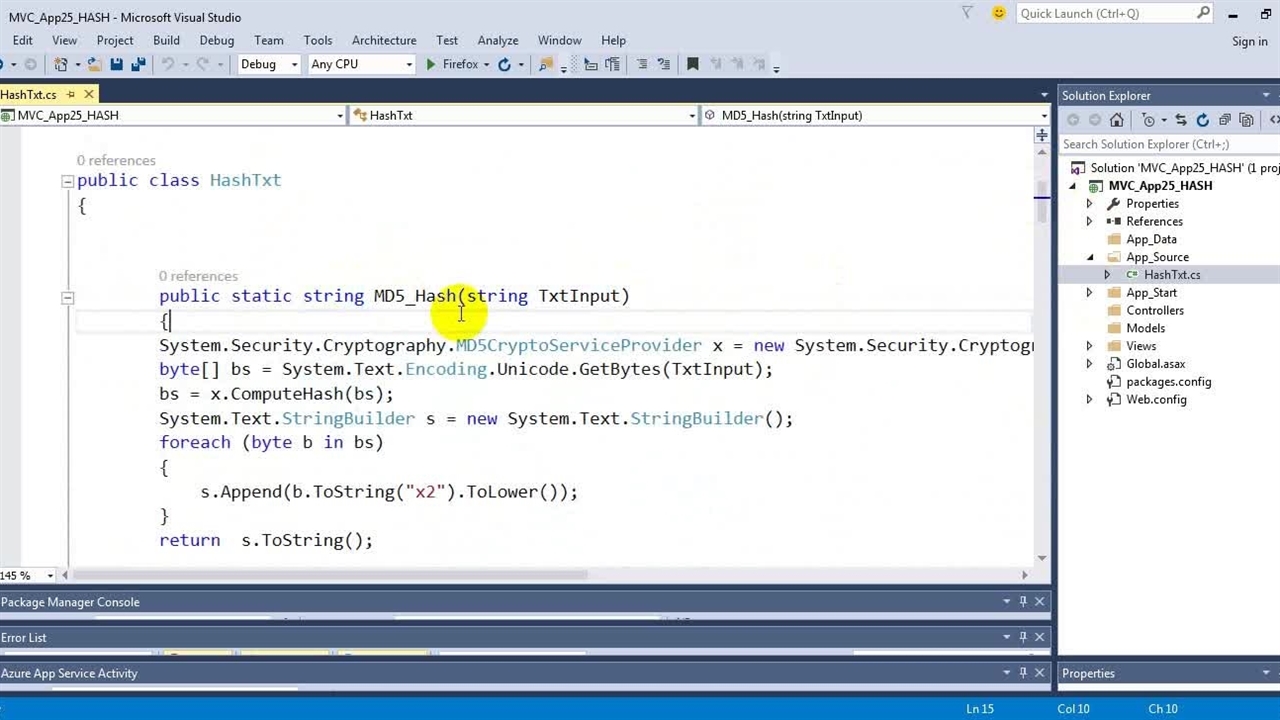
Task: Click the Home icon in Solution Explorer
Action: tap(1117, 120)
